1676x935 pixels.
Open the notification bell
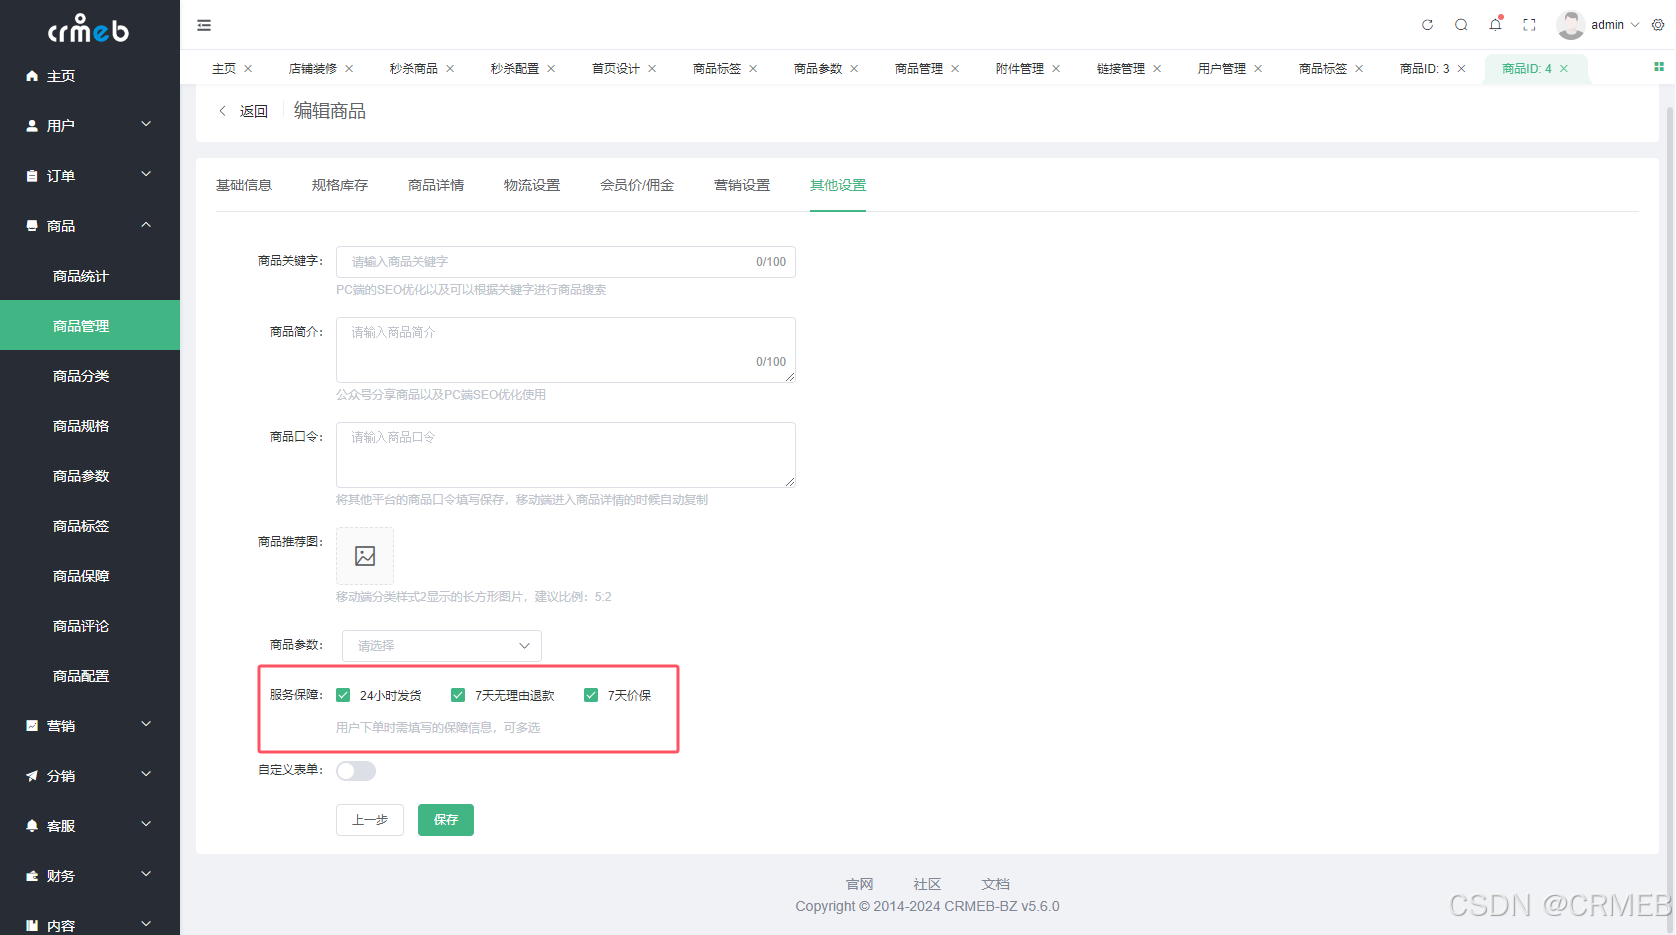(x=1495, y=25)
